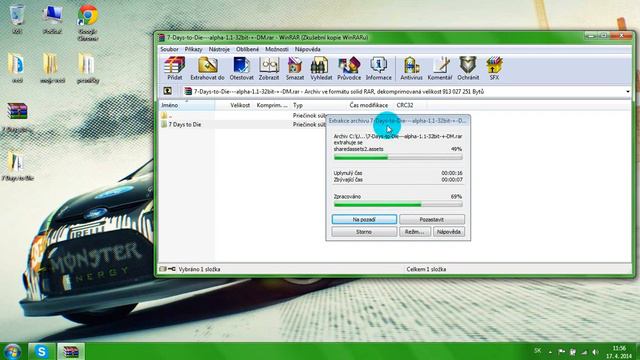This screenshot has width=640, height=360.
Task: Click the Ochránit (Protect) shield icon
Action: click(468, 68)
